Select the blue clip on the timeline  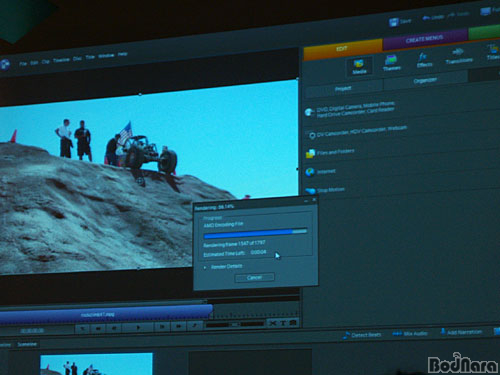tap(106, 314)
